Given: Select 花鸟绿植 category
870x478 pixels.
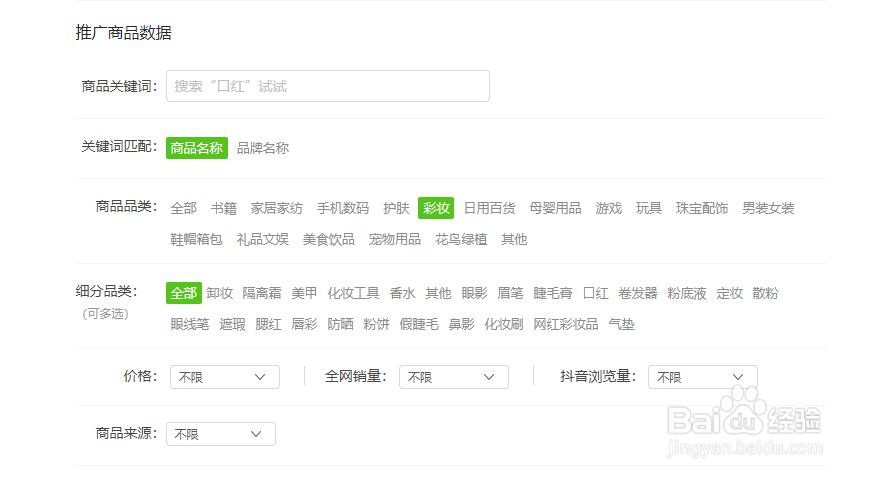Looking at the screenshot, I should [x=461, y=239].
